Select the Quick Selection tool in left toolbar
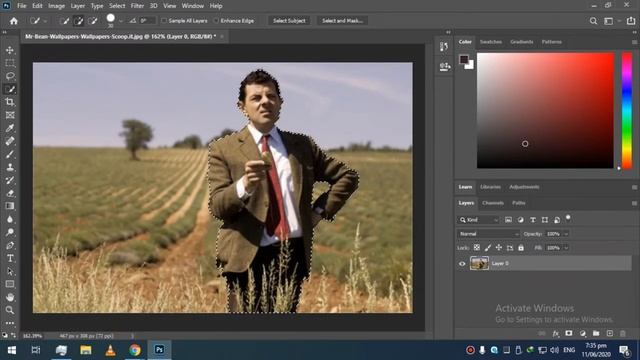The height and width of the screenshot is (360, 640). click(10, 89)
